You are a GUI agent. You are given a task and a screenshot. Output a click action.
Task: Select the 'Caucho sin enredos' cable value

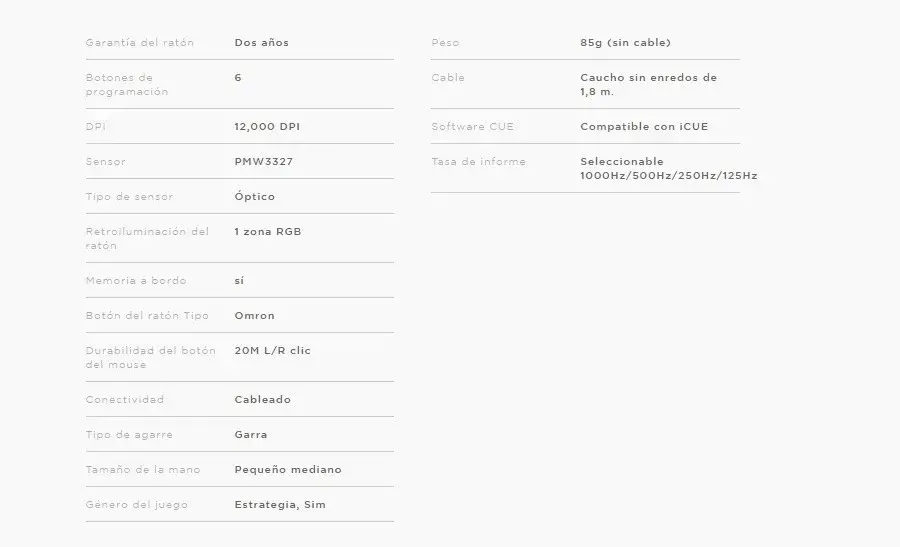click(648, 78)
